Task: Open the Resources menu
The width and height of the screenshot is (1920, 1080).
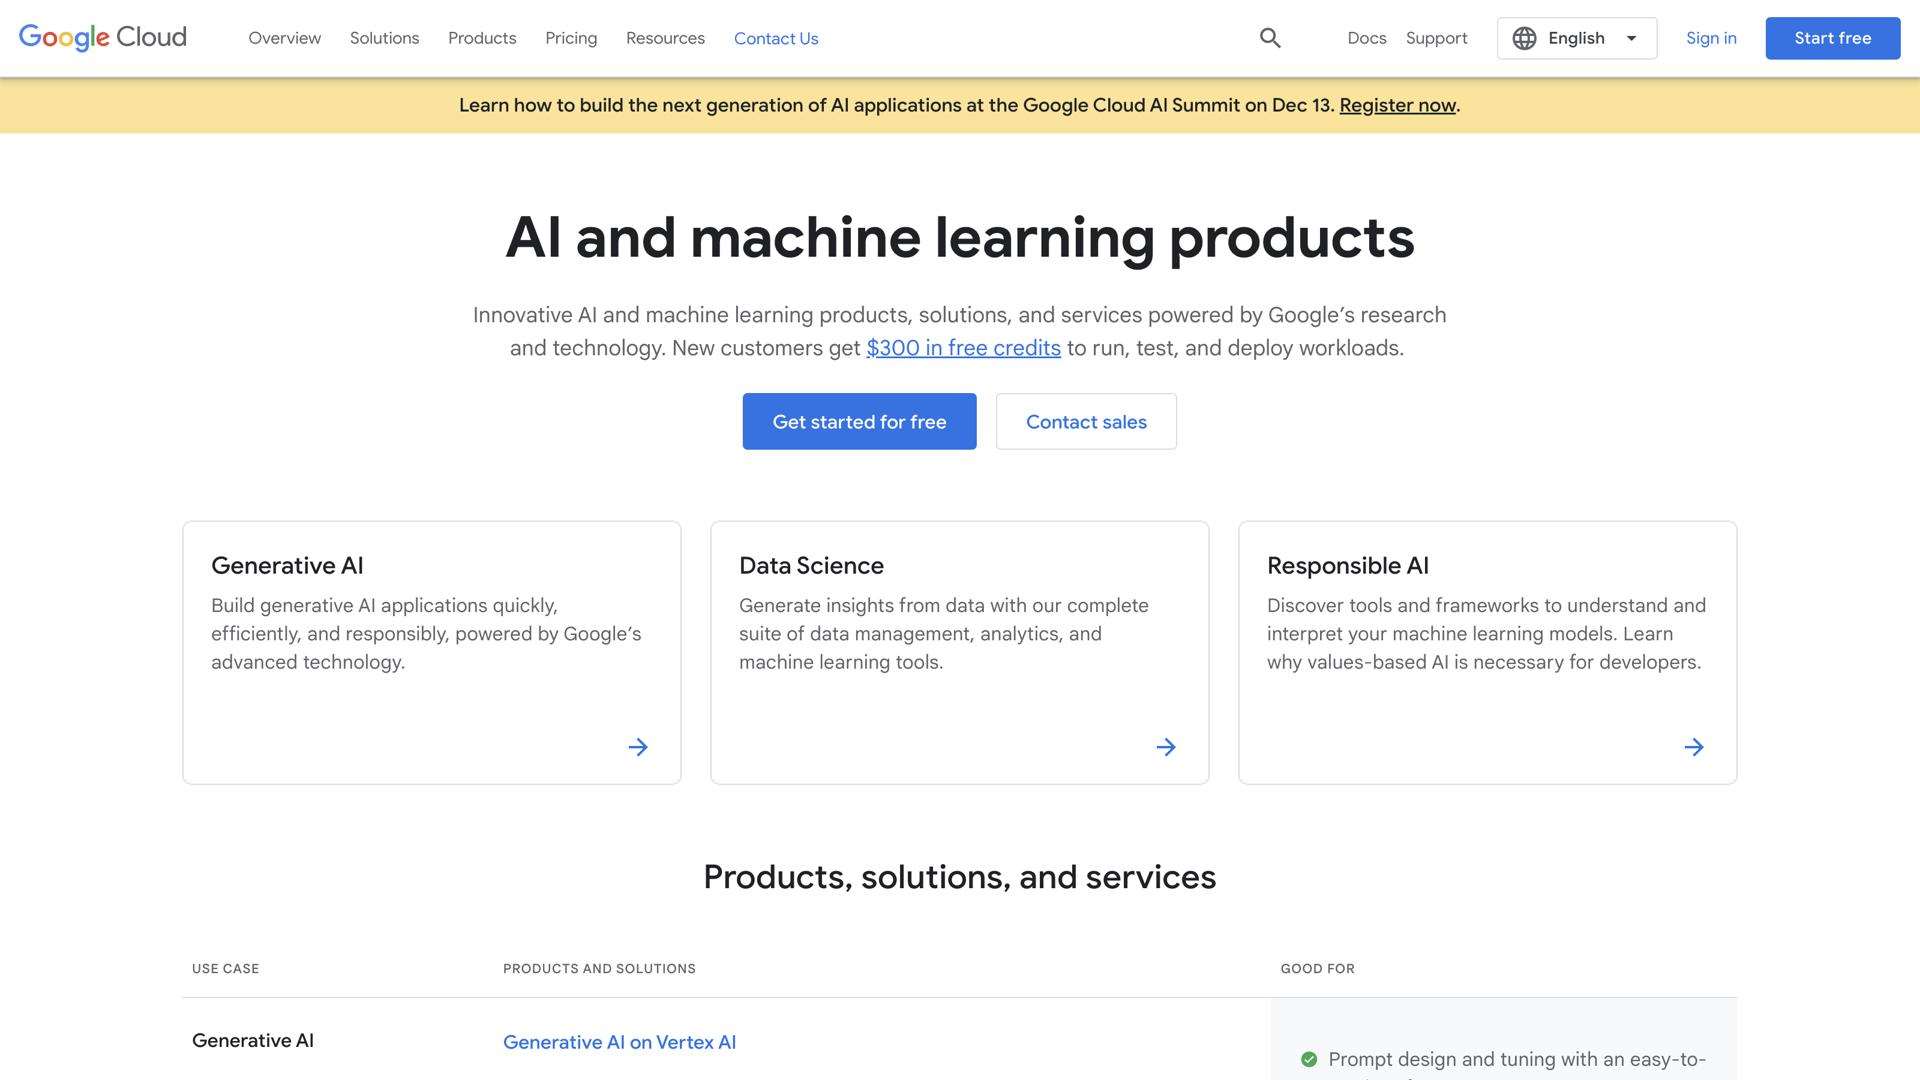Action: 665,38
